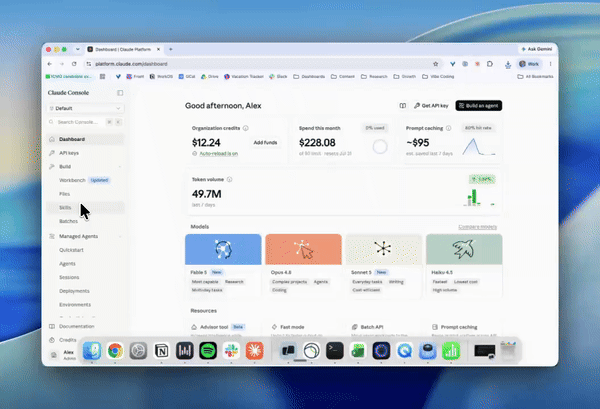Focus the Search Console field
600x409 pixels.
click(x=85, y=122)
